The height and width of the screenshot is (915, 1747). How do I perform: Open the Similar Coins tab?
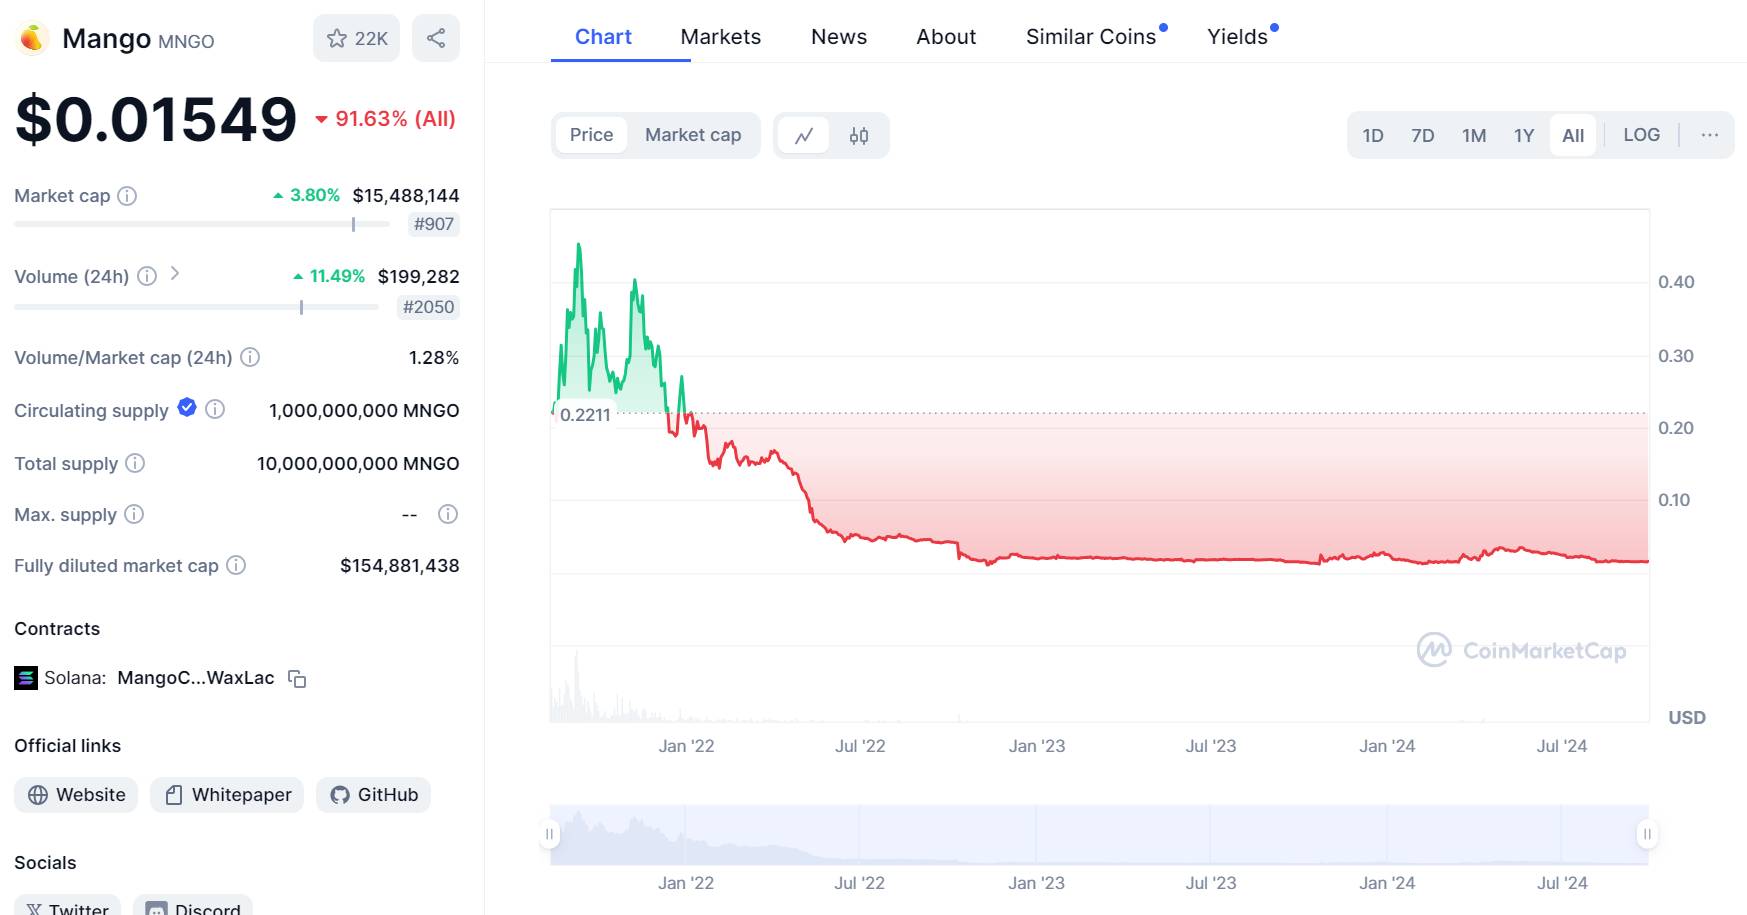tap(1091, 37)
